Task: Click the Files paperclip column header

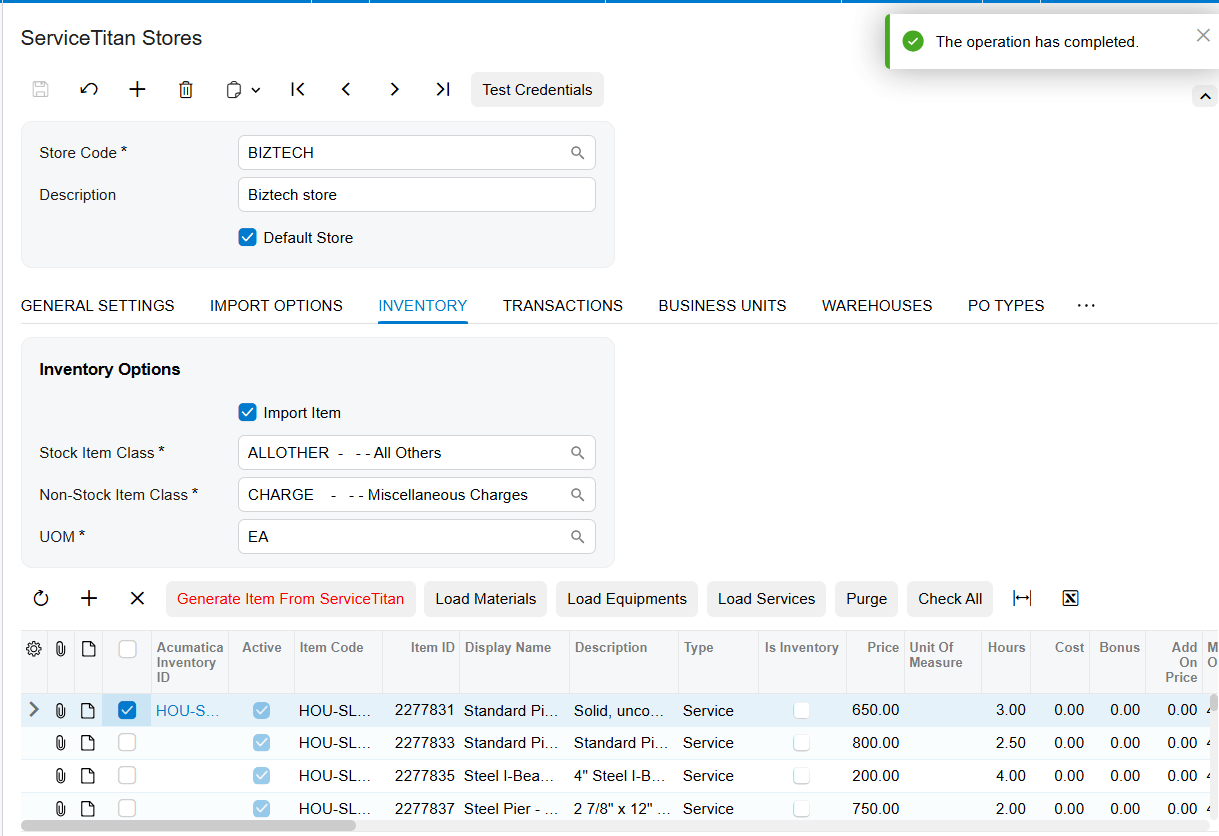Action: [61, 649]
